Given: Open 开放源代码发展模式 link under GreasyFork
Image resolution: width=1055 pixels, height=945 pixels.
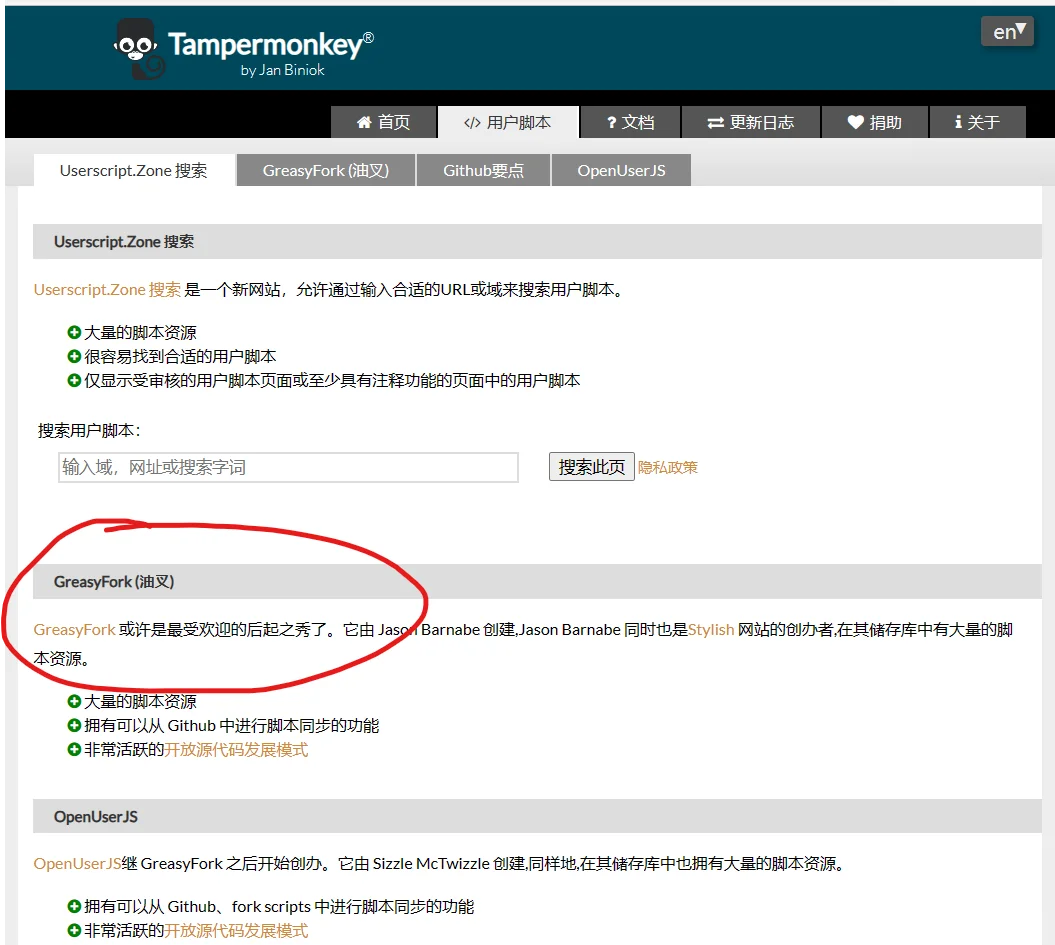Looking at the screenshot, I should click(x=236, y=749).
